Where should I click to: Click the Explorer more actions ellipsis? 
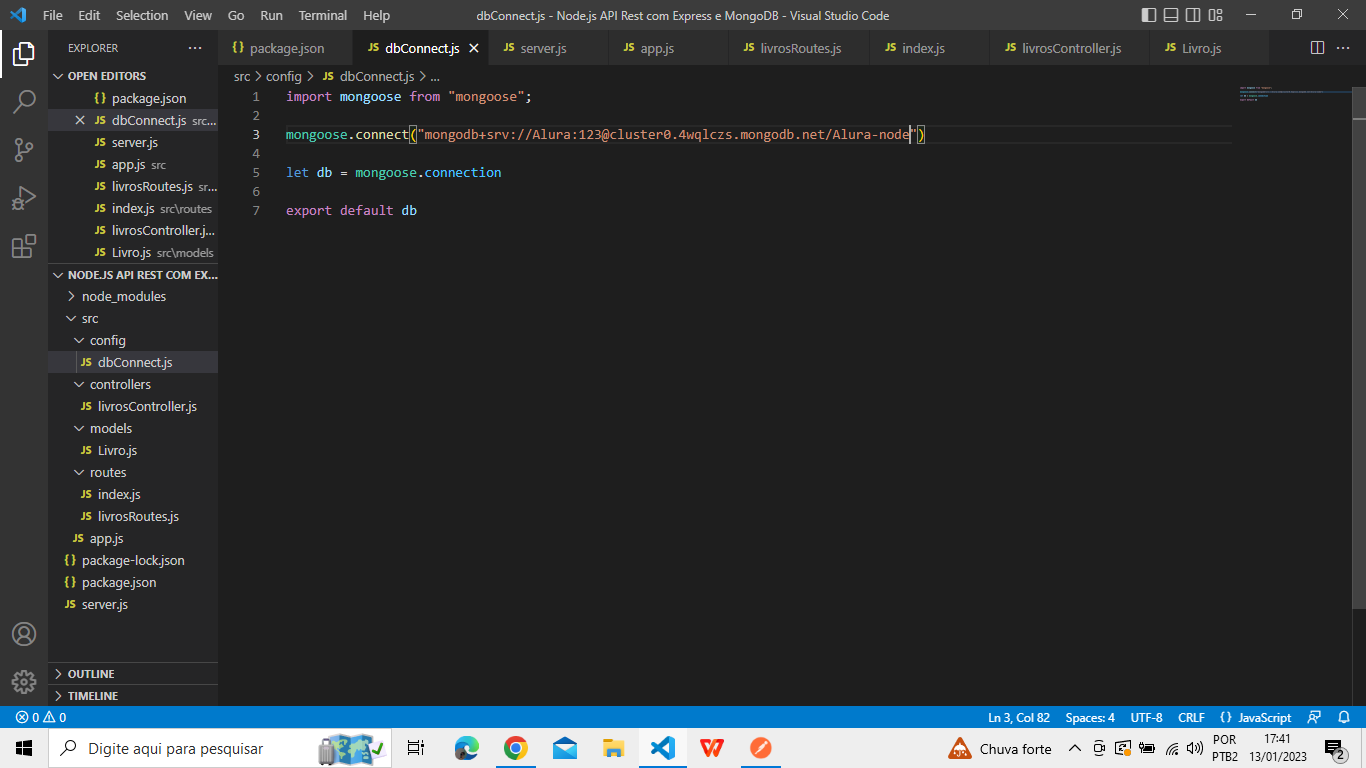[x=195, y=48]
